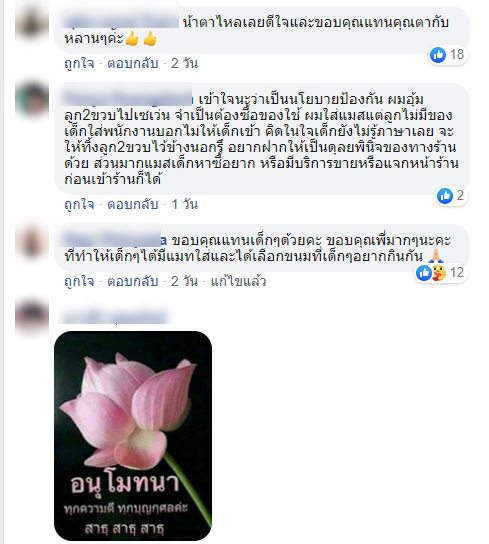This screenshot has height=544, width=489.
Task: Click the blurred name of fourth commenter
Action: click(116, 316)
